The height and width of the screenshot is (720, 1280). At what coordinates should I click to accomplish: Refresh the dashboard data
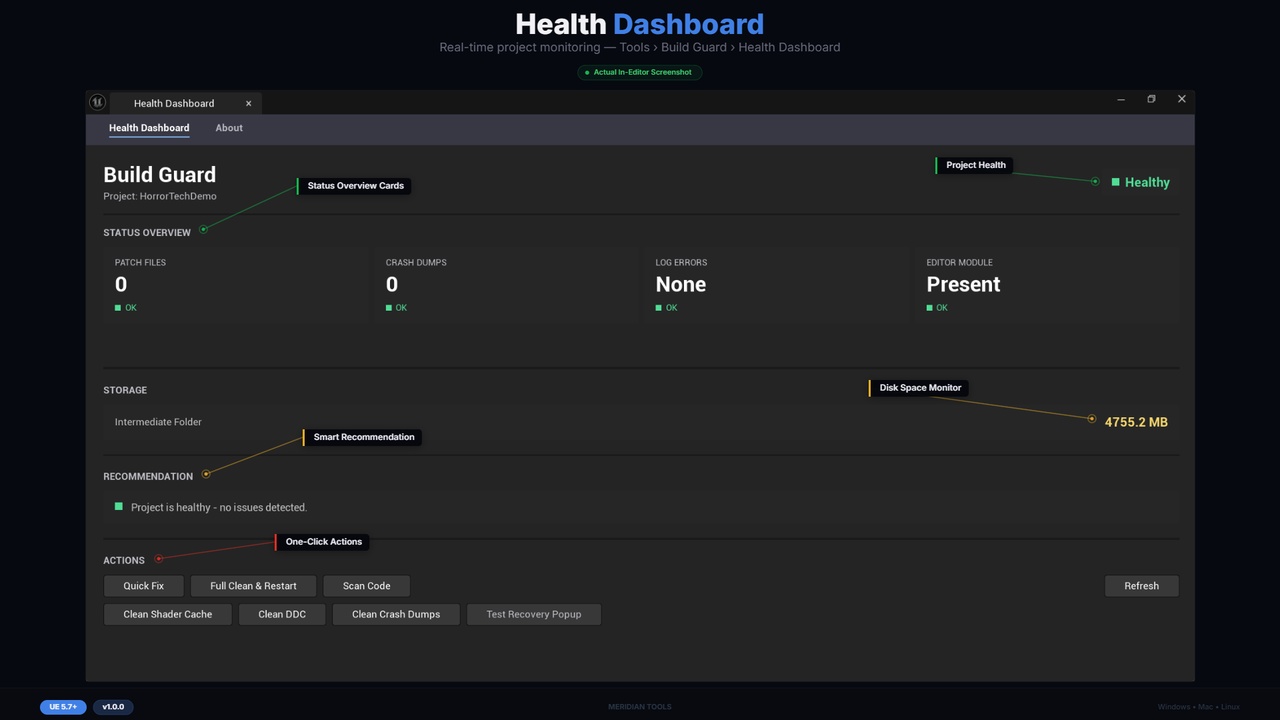coord(1141,586)
